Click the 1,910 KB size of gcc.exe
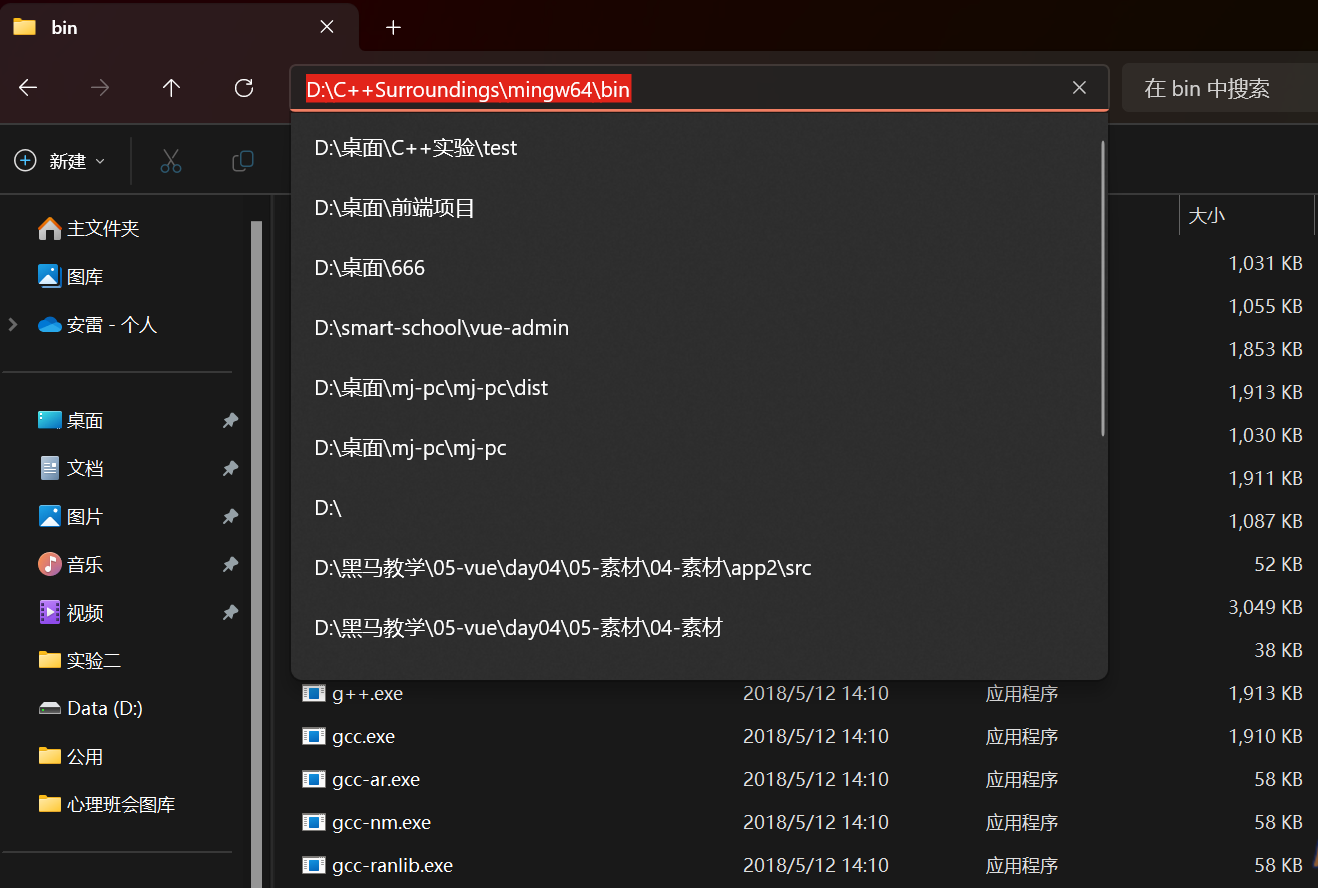The image size is (1318, 888). 1265,736
